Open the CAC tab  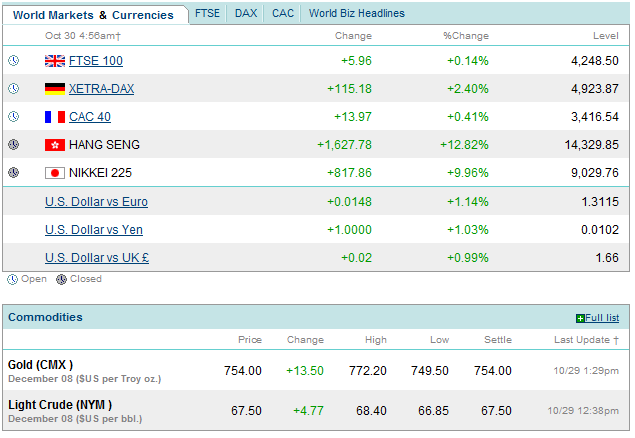click(283, 13)
